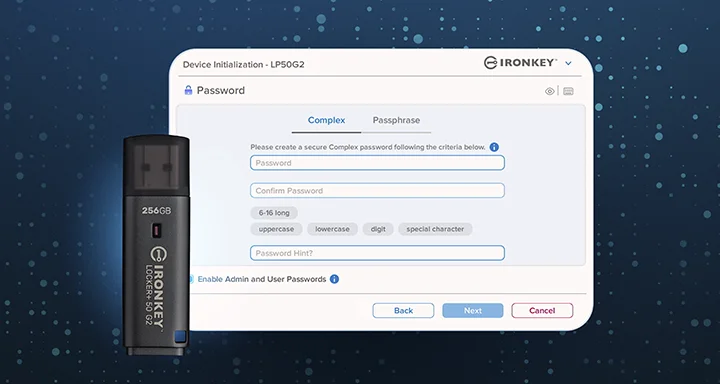The height and width of the screenshot is (384, 720).
Task: Click the 6-16 long criteria chip
Action: click(274, 213)
